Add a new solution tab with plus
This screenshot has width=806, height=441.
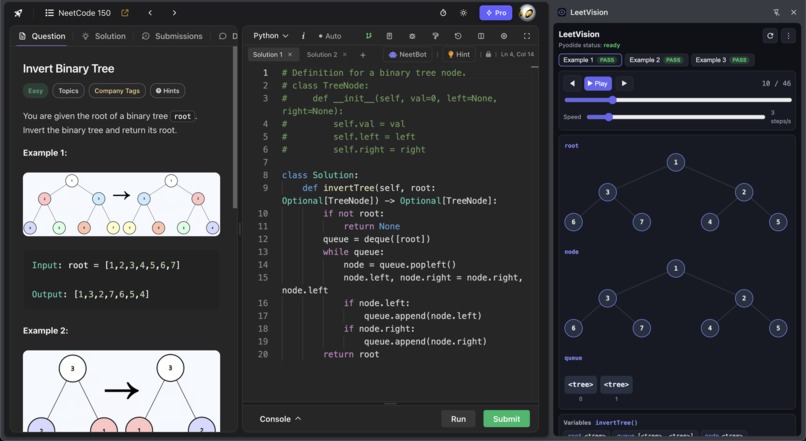pyautogui.click(x=363, y=54)
